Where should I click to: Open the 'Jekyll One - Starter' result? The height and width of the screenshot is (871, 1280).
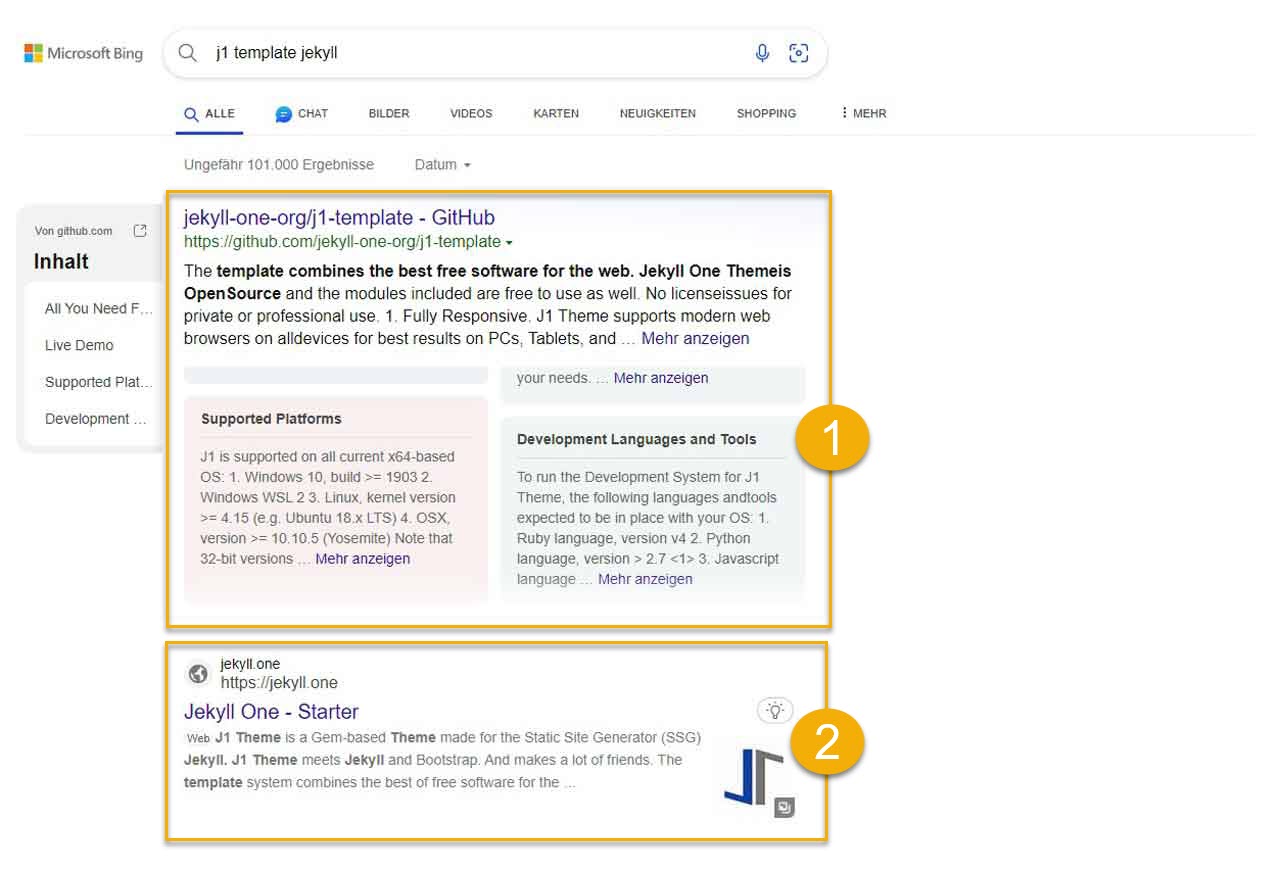click(271, 712)
